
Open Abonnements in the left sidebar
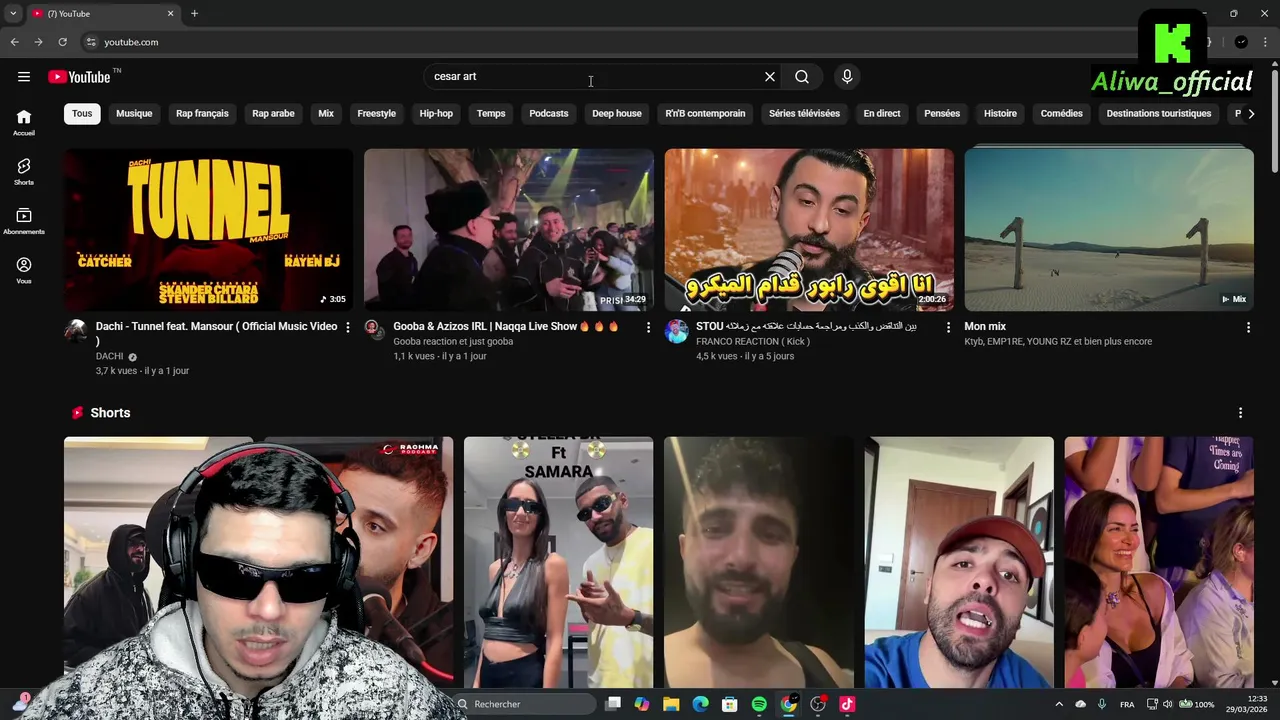(24, 222)
